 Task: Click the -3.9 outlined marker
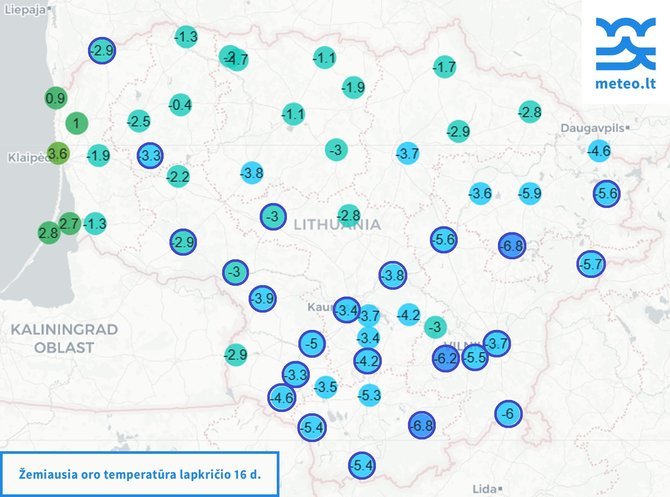click(262, 298)
